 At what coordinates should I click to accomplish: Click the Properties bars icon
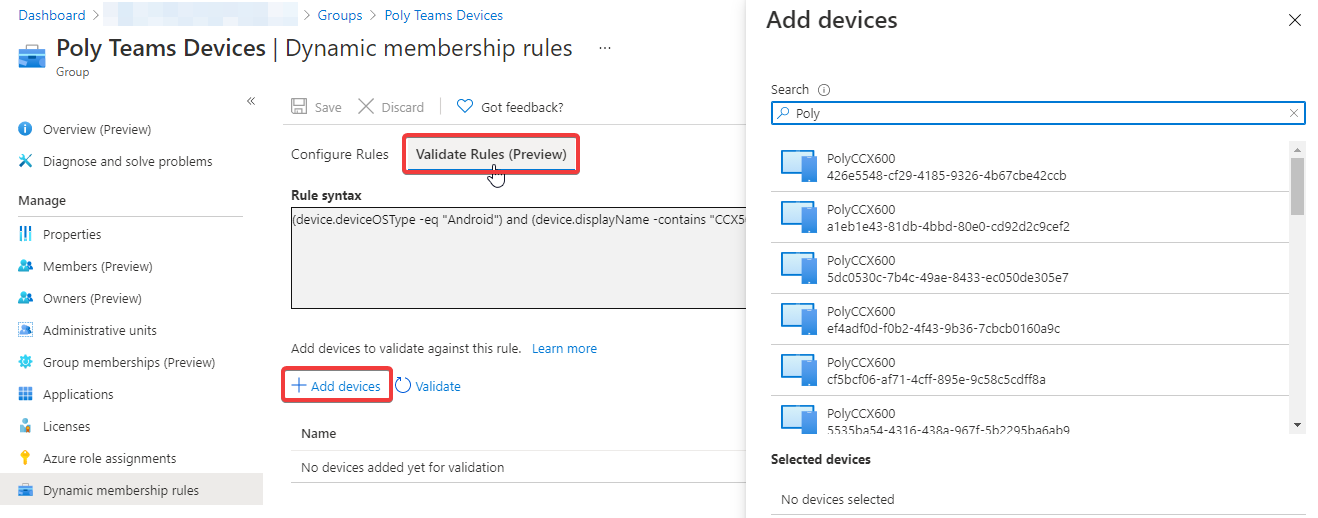tap(25, 234)
